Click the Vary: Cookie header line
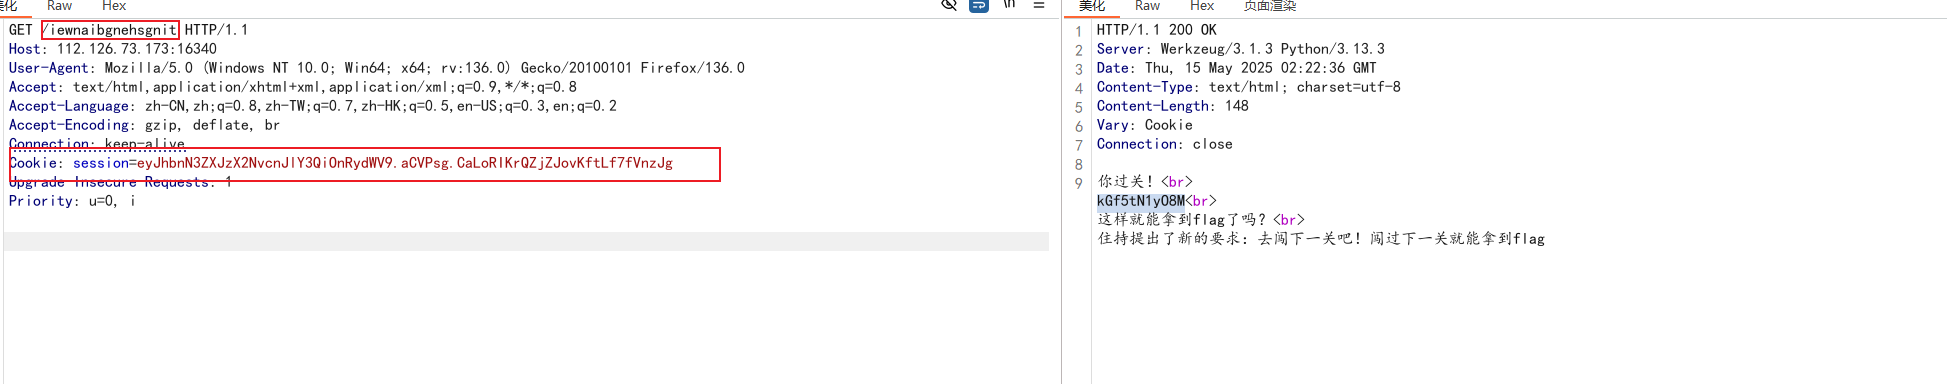Image resolution: width=1947 pixels, height=384 pixels. [1145, 125]
